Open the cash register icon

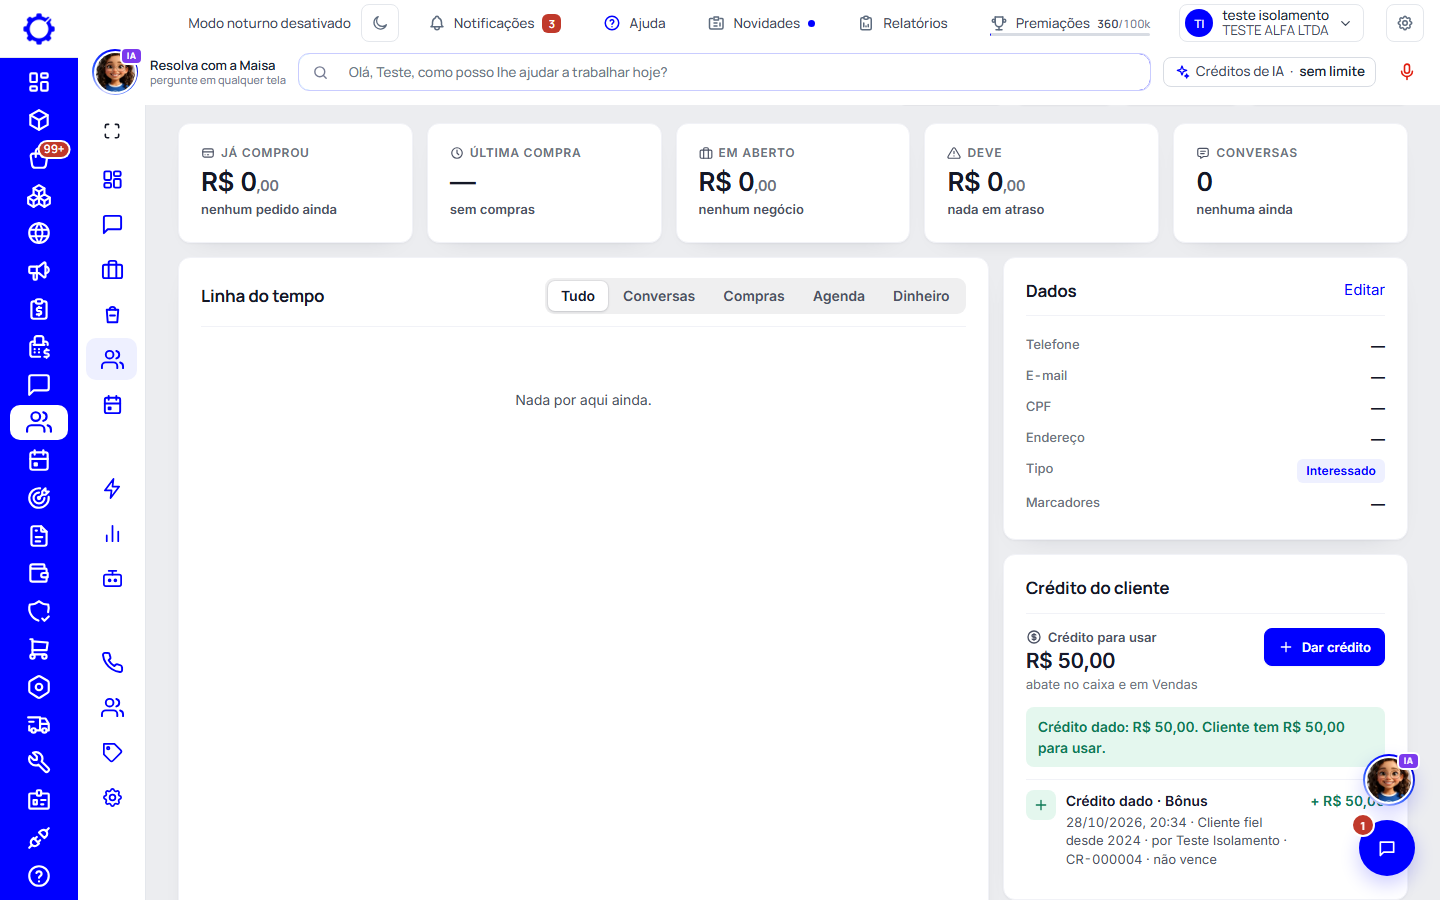(39, 347)
